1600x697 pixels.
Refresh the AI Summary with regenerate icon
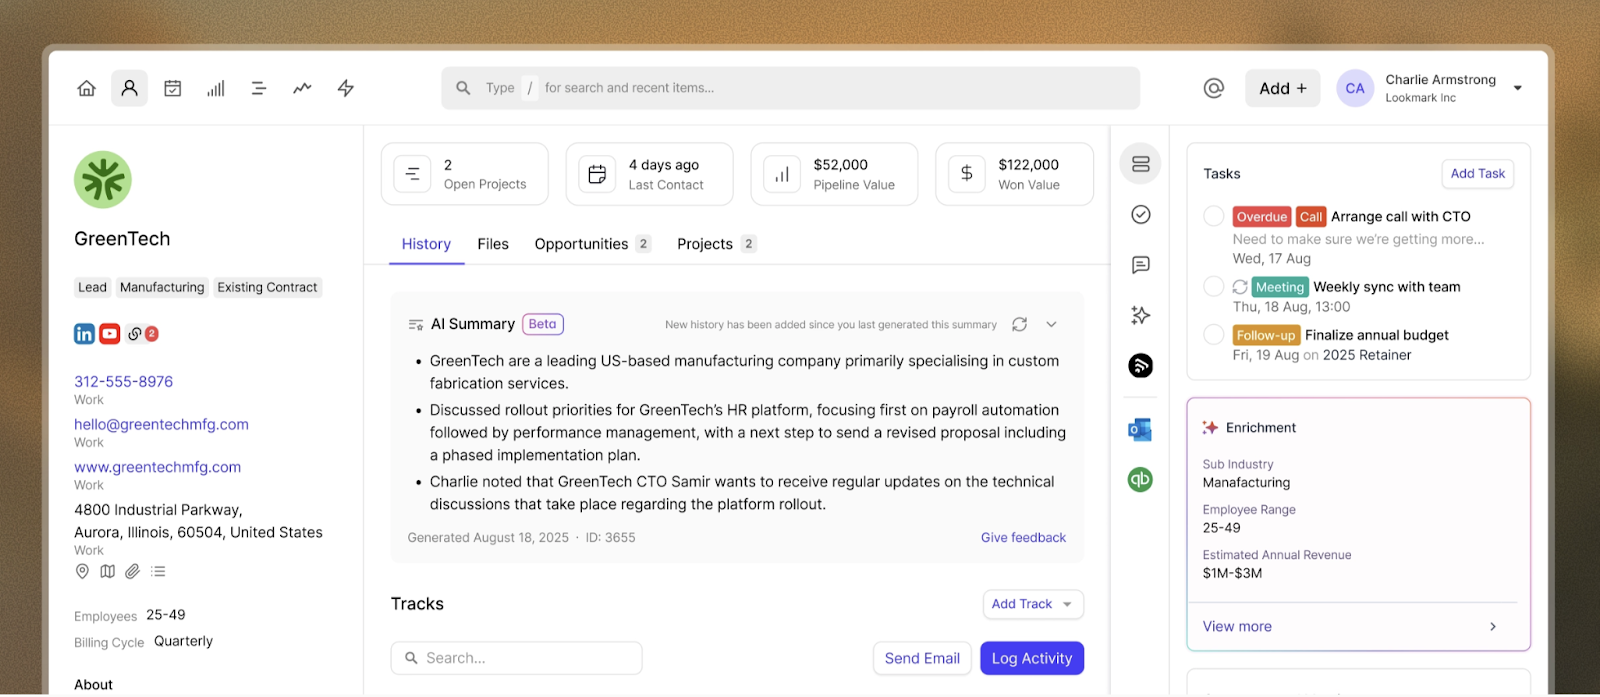click(1020, 324)
